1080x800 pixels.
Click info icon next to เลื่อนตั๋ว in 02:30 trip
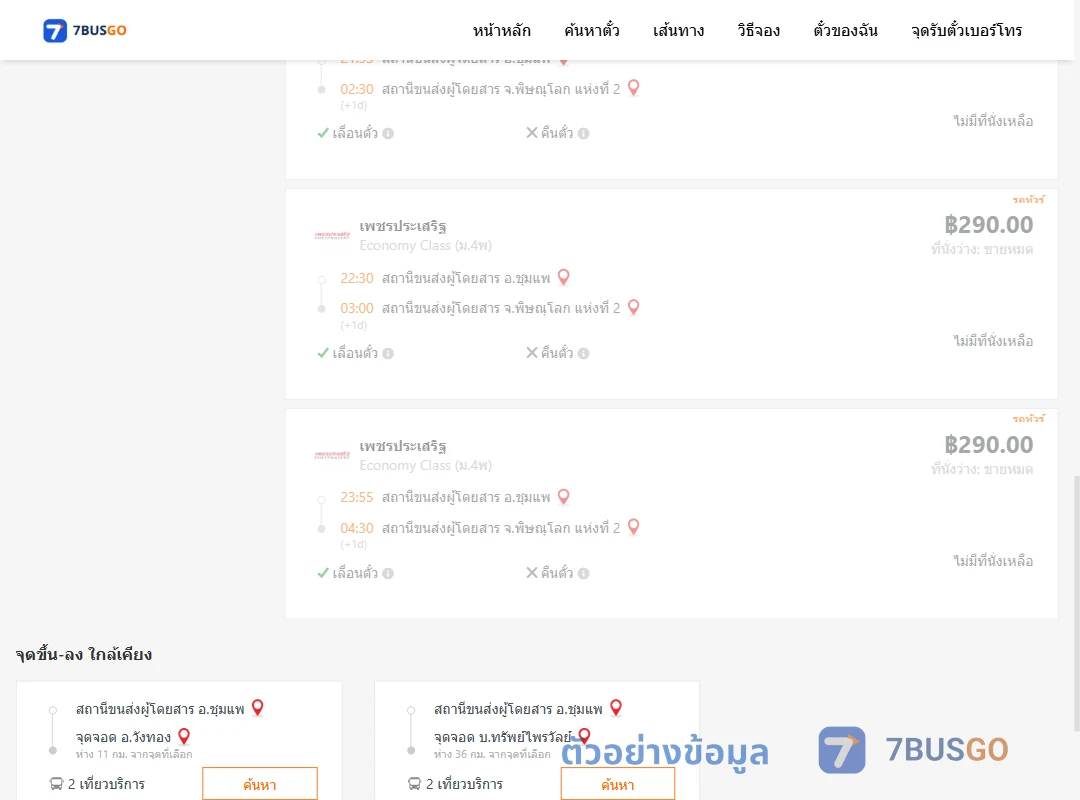point(388,134)
